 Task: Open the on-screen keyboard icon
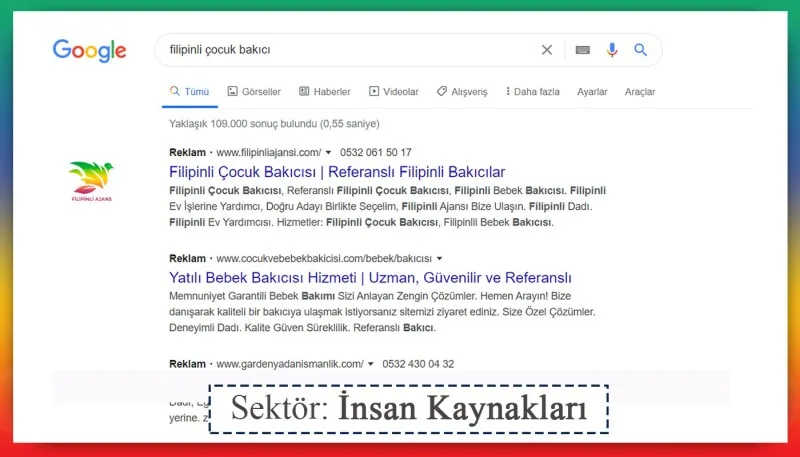click(x=583, y=50)
